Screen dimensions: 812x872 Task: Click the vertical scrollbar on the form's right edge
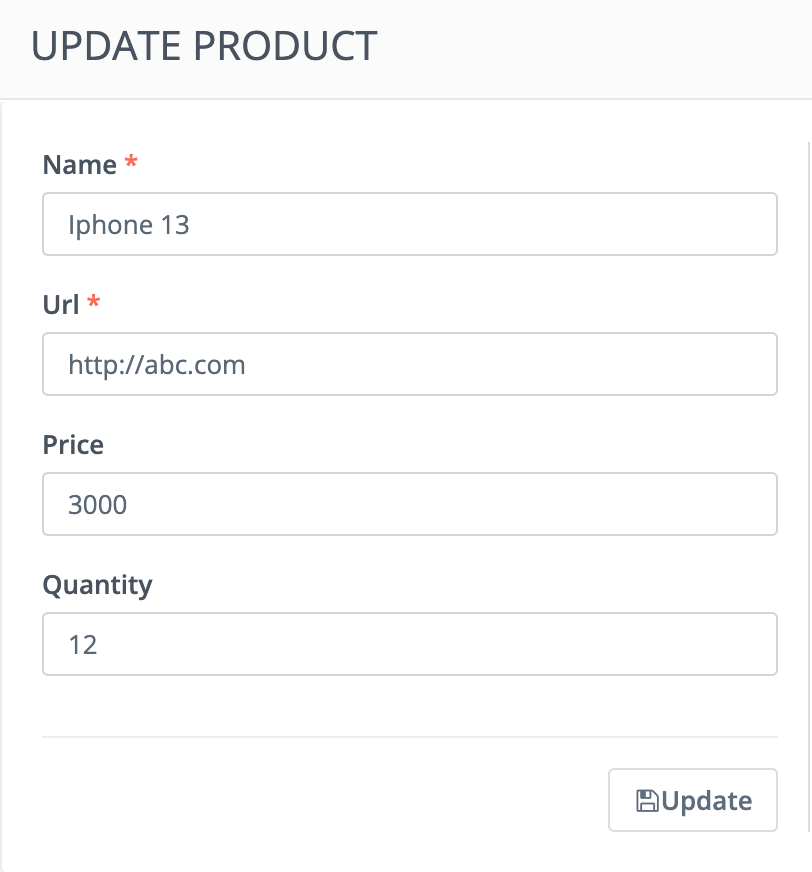807,480
